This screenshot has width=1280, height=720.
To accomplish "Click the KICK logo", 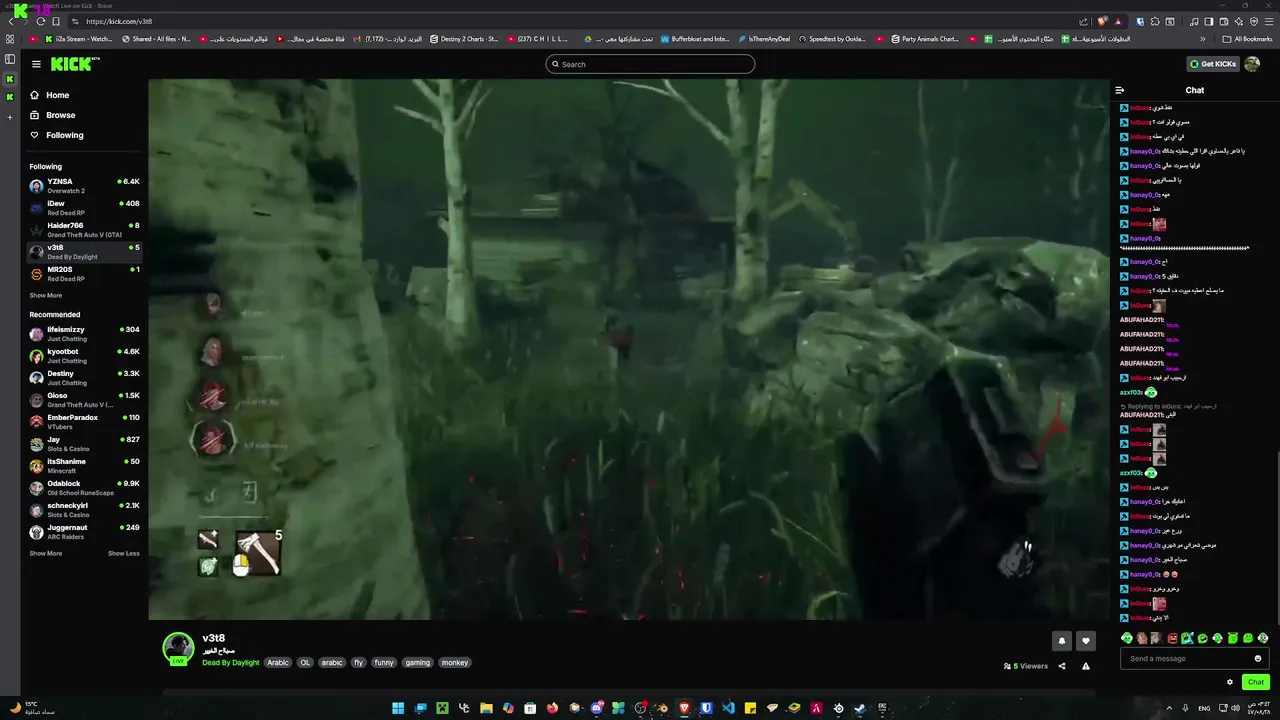I will 75,64.
